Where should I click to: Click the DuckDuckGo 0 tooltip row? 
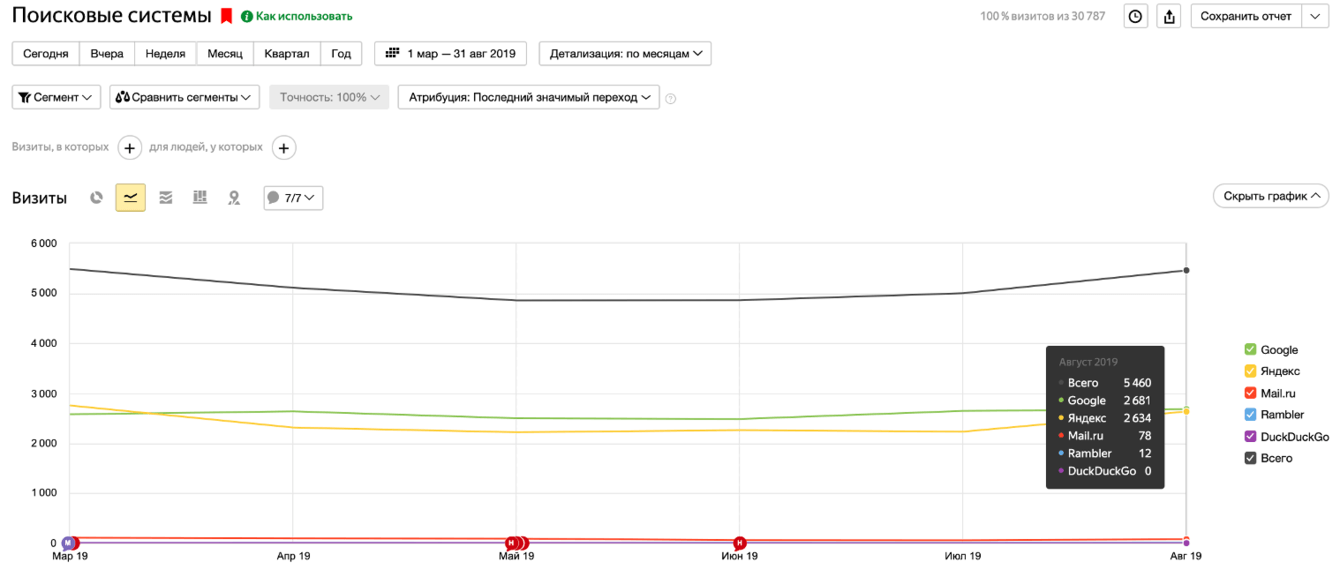tap(1105, 471)
